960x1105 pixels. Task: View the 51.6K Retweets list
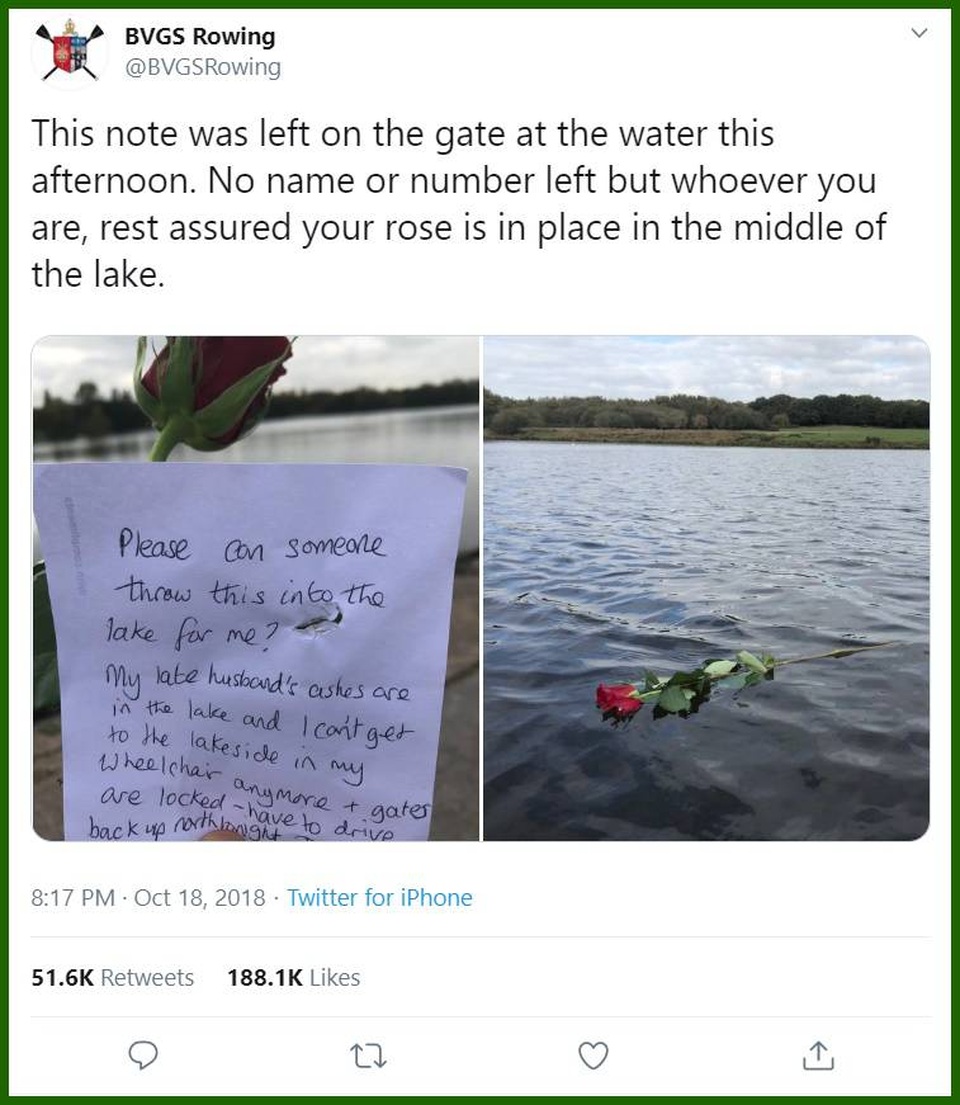(x=112, y=977)
